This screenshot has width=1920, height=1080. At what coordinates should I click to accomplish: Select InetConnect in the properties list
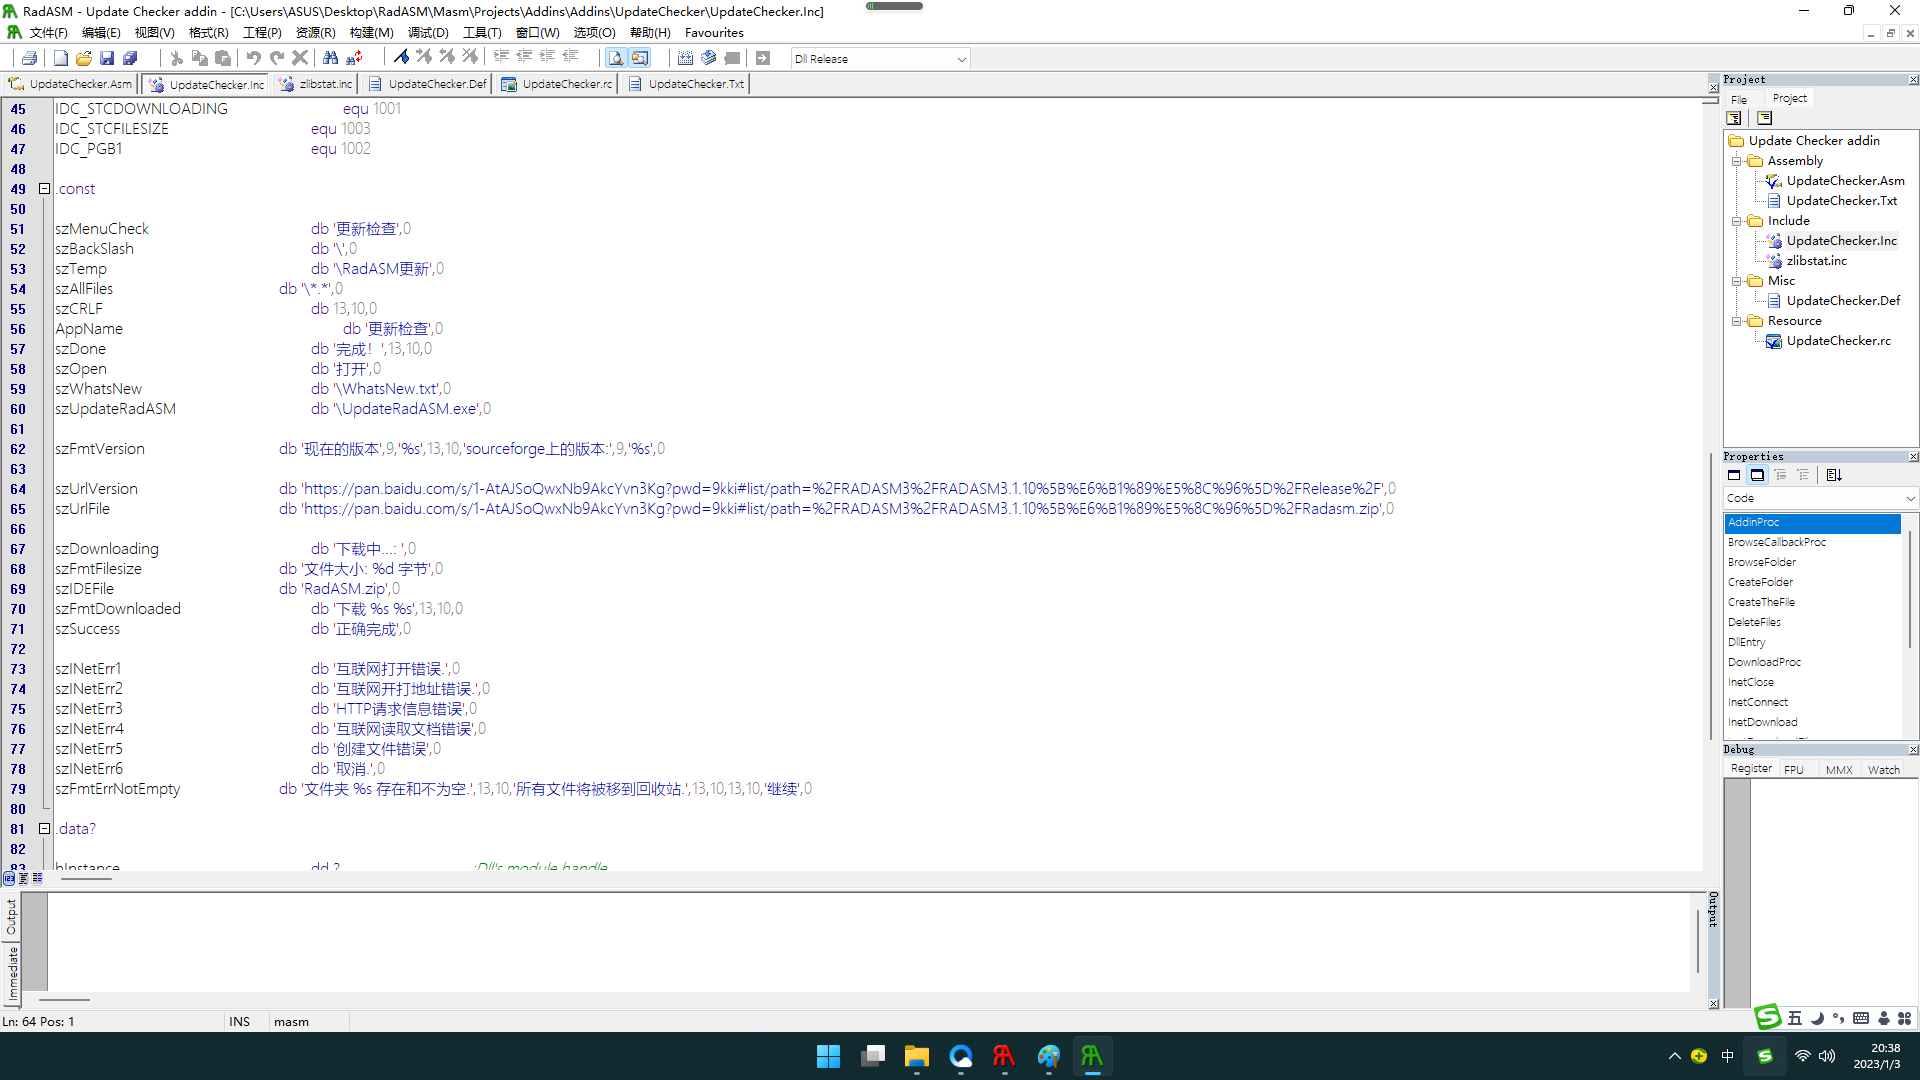point(1757,702)
